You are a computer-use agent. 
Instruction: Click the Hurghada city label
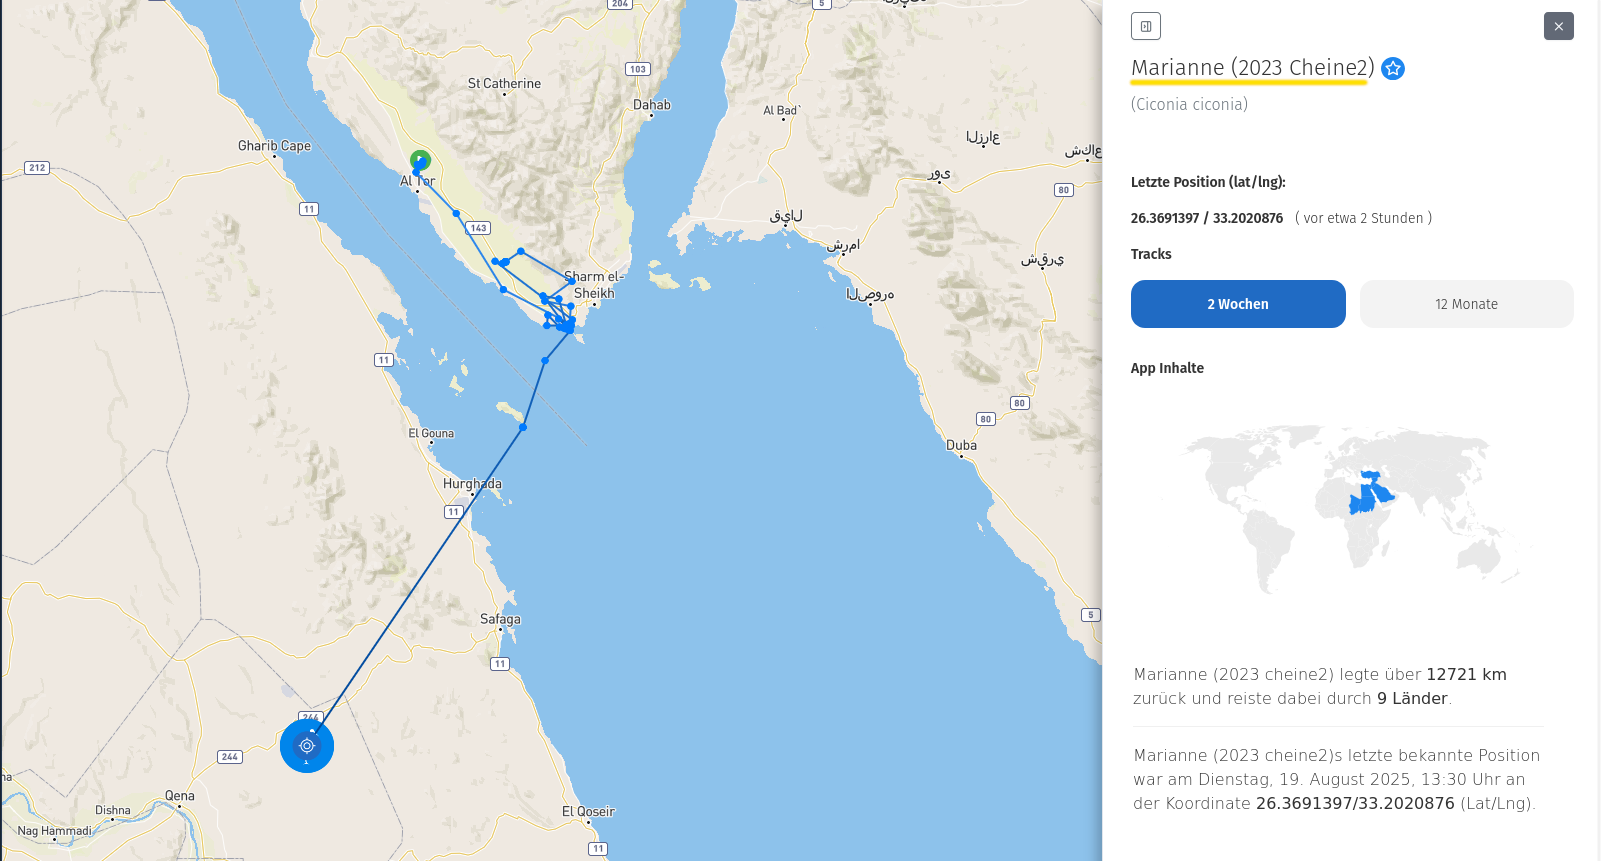click(472, 484)
